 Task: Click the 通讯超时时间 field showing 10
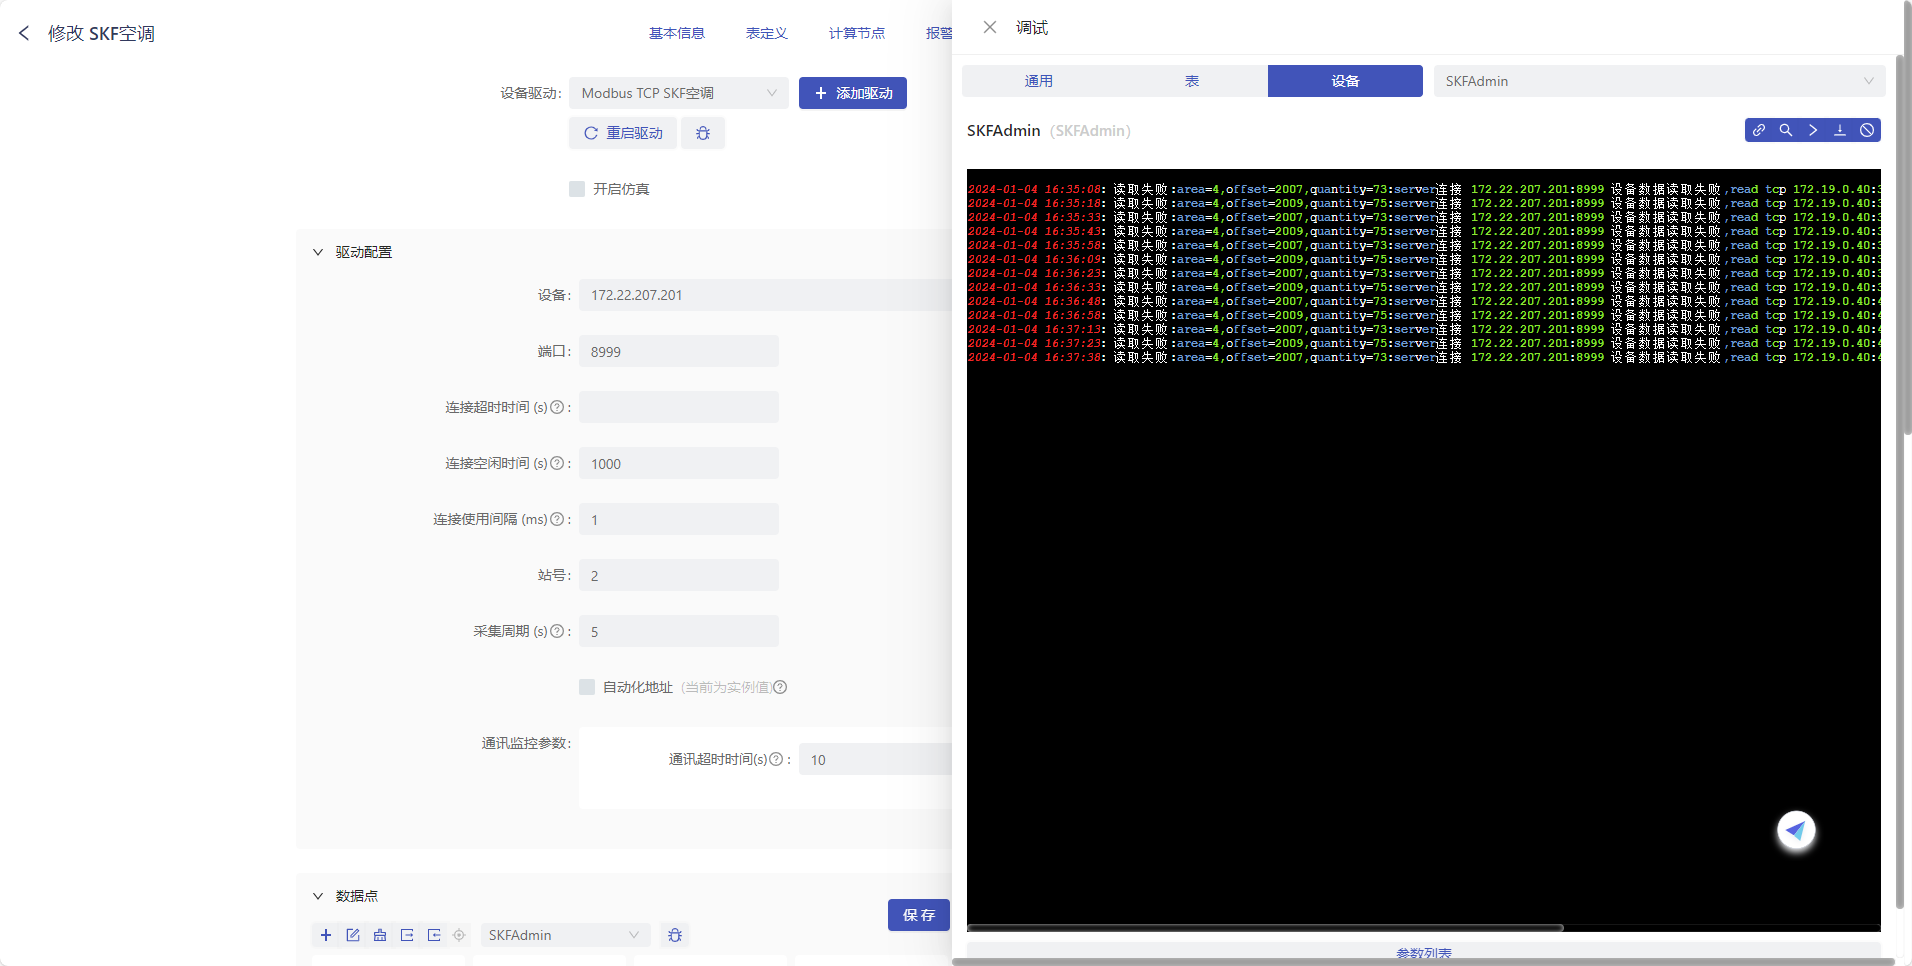click(x=875, y=759)
